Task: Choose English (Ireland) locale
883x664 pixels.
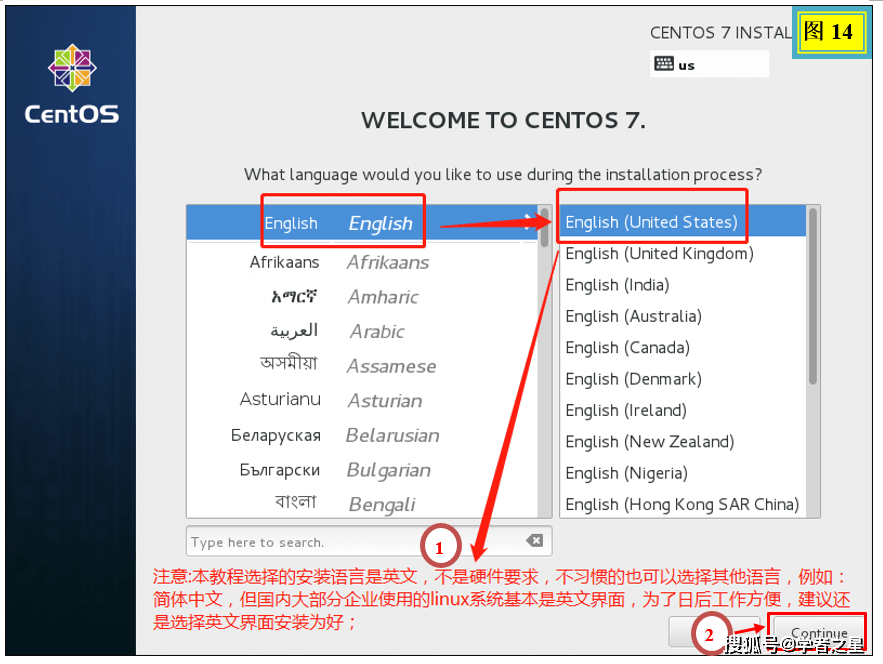Action: (683, 411)
